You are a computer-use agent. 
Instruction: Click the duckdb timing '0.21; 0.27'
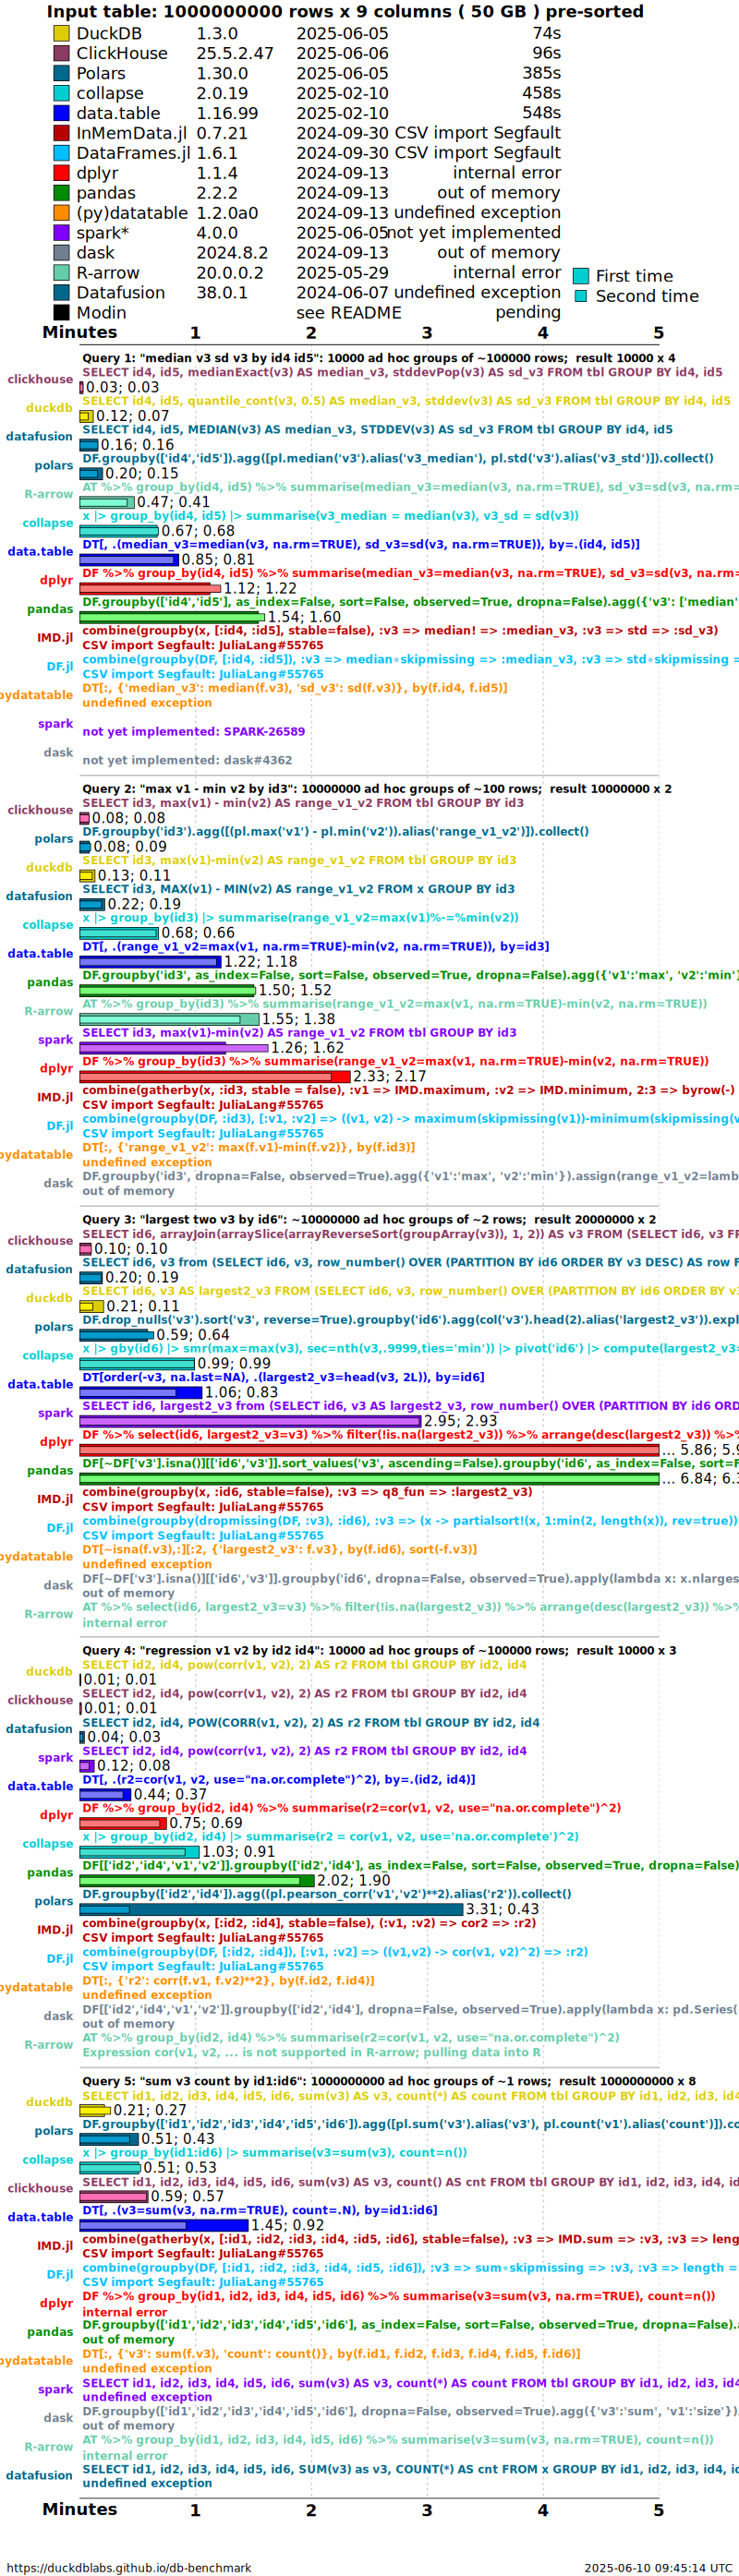(x=150, y=2111)
